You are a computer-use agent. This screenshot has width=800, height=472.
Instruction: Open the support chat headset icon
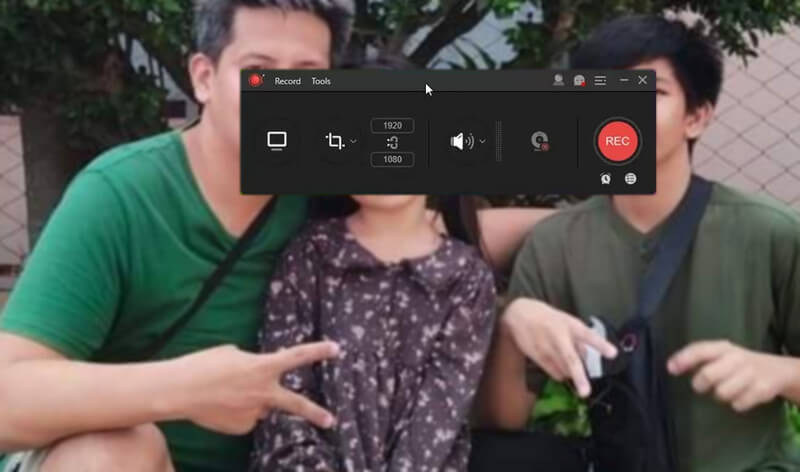click(579, 80)
